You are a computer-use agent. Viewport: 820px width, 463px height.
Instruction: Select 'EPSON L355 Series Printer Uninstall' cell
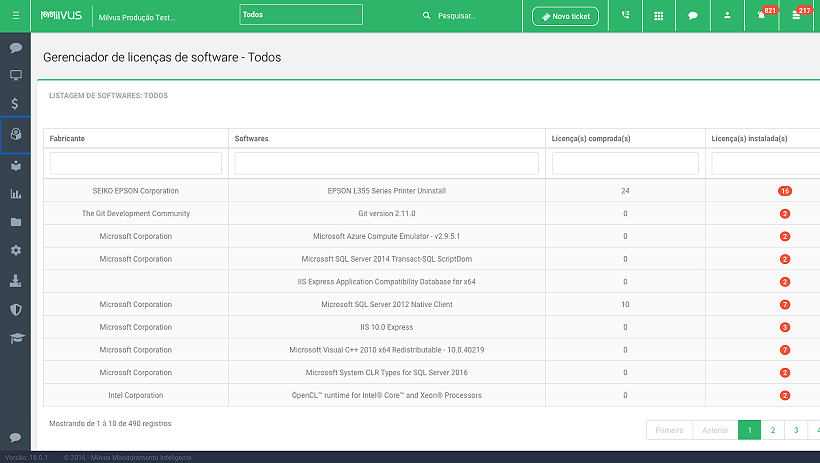pyautogui.click(x=386, y=191)
